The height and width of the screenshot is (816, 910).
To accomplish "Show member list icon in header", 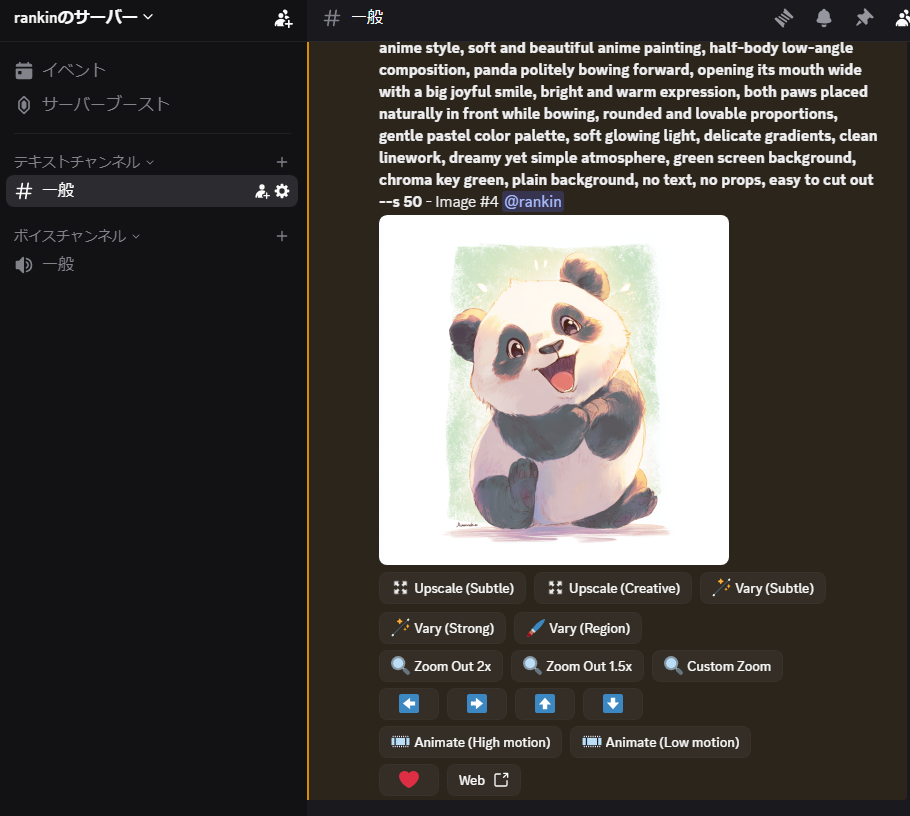I will (900, 18).
